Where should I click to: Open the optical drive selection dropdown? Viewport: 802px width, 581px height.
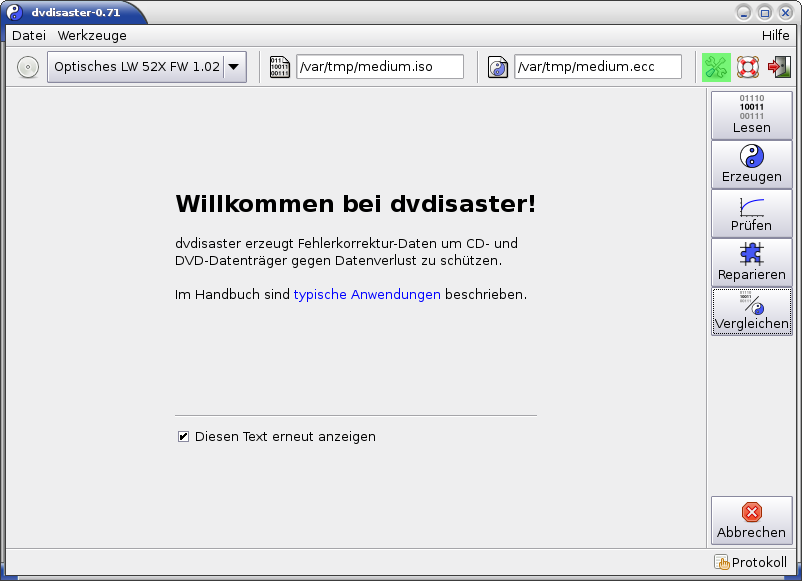[147, 66]
